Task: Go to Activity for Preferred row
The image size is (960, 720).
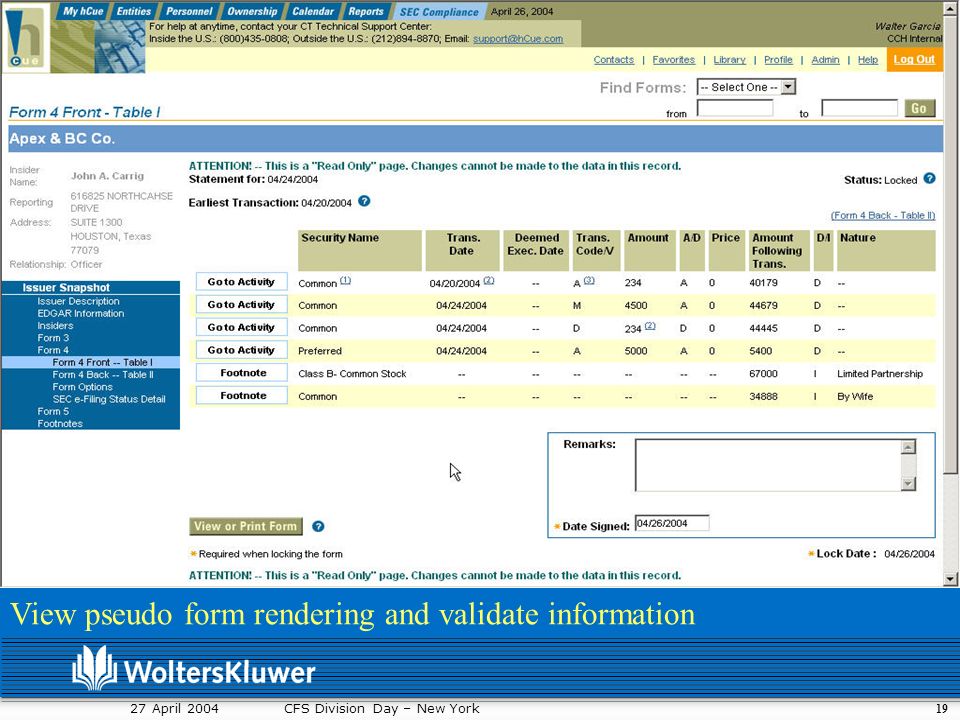Action: 241,350
